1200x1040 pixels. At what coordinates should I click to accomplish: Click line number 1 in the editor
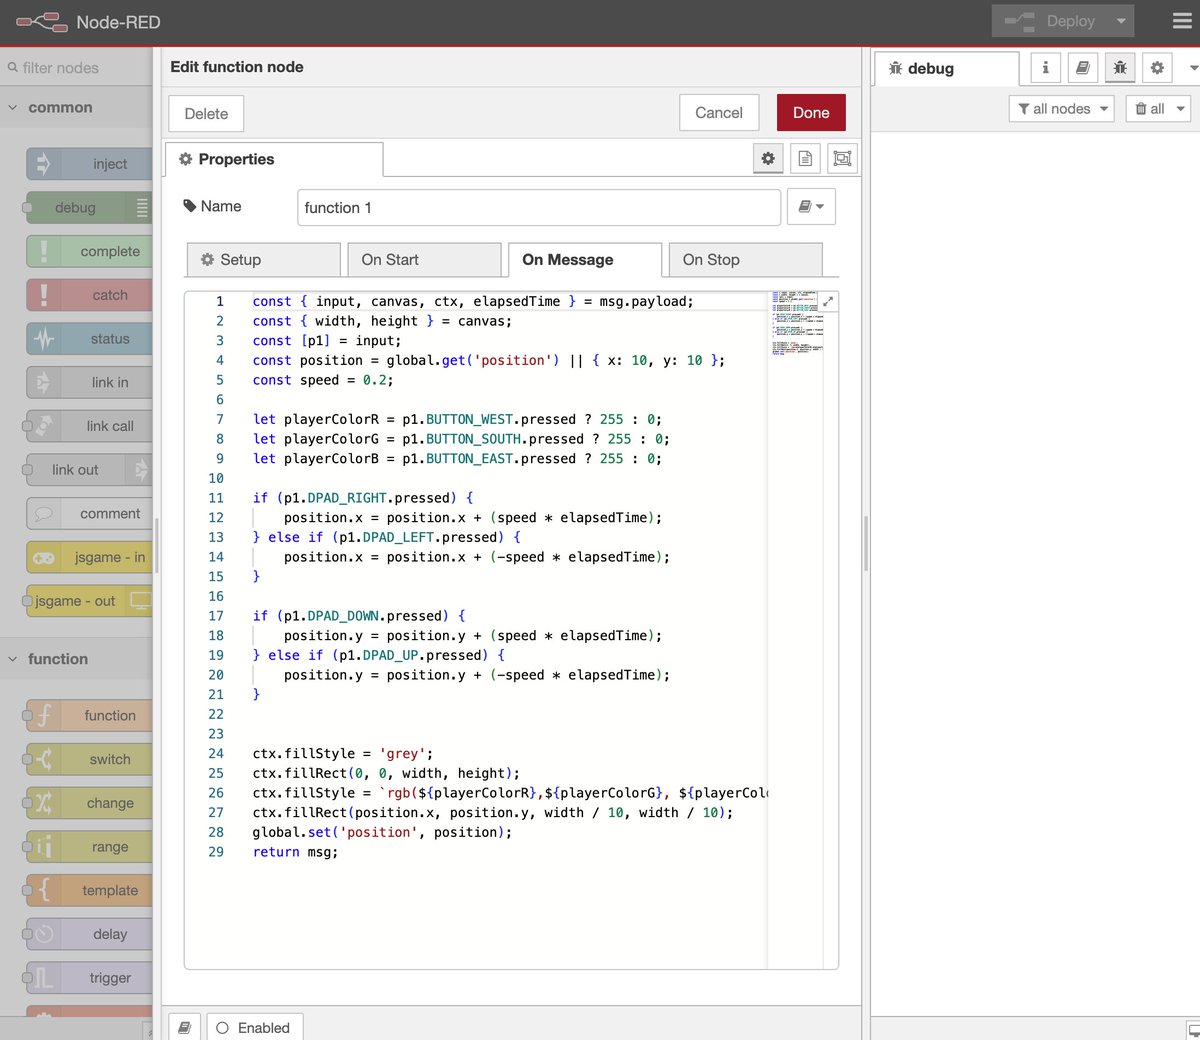click(x=220, y=301)
